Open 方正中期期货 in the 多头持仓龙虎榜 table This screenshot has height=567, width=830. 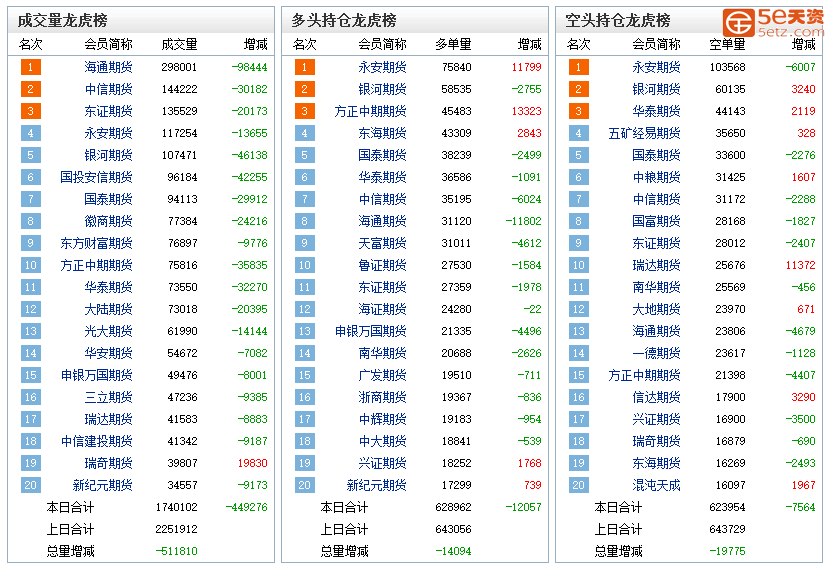tap(371, 111)
